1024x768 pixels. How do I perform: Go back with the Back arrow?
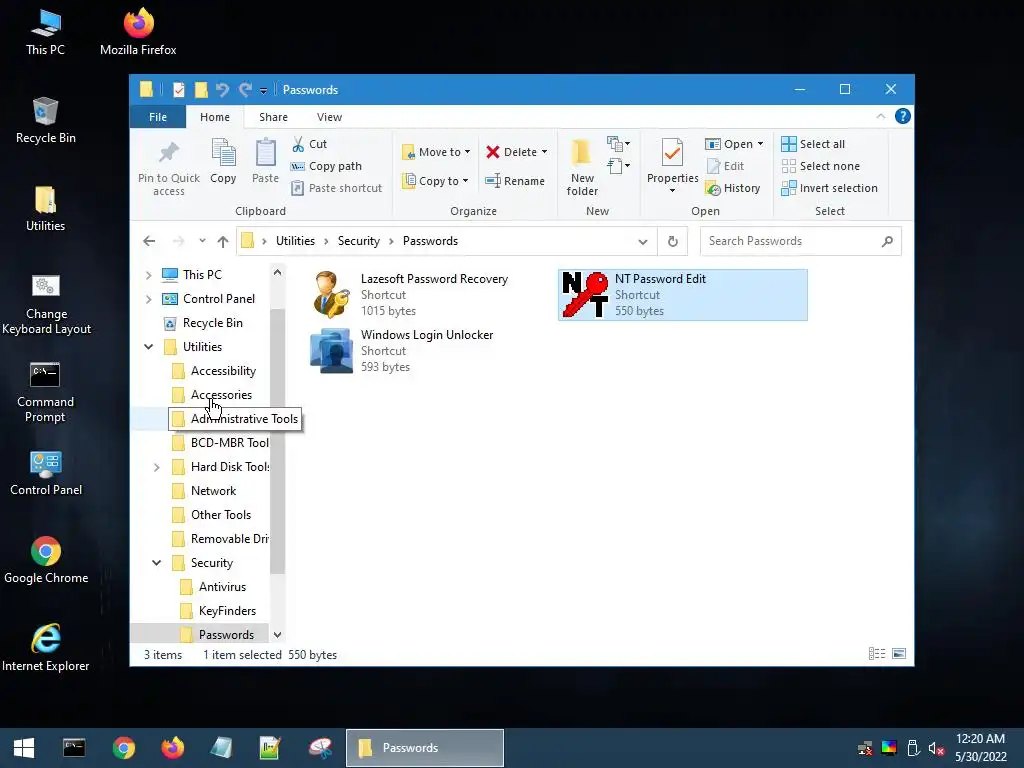150,241
